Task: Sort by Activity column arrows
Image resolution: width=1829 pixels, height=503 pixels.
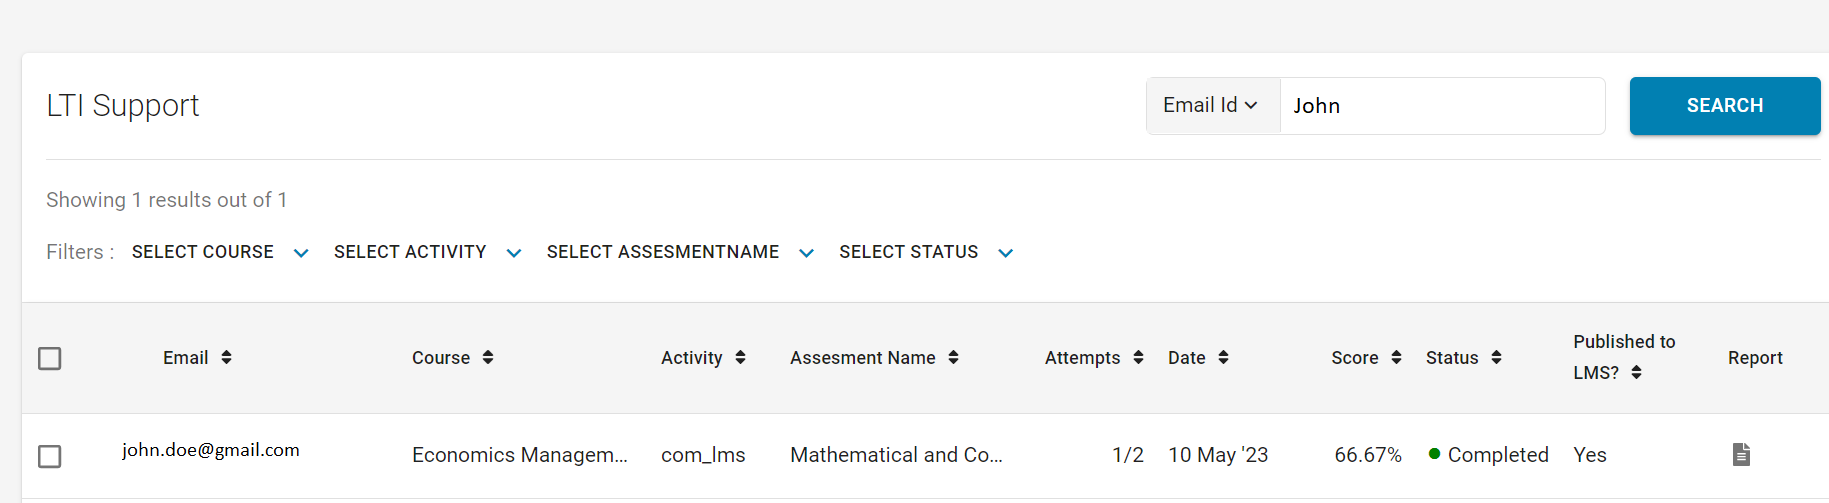Action: 740,357
